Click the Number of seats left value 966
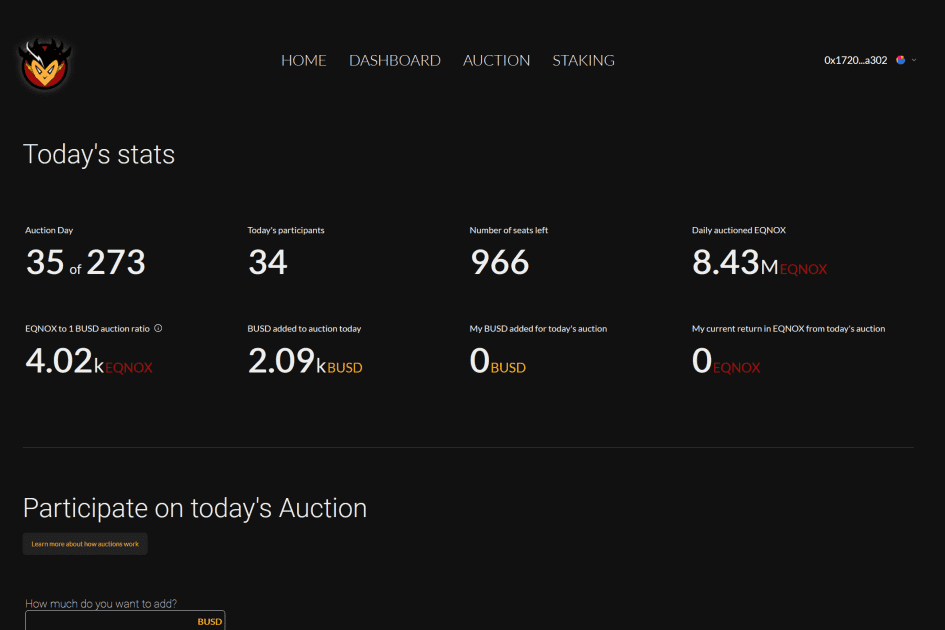 (x=499, y=263)
